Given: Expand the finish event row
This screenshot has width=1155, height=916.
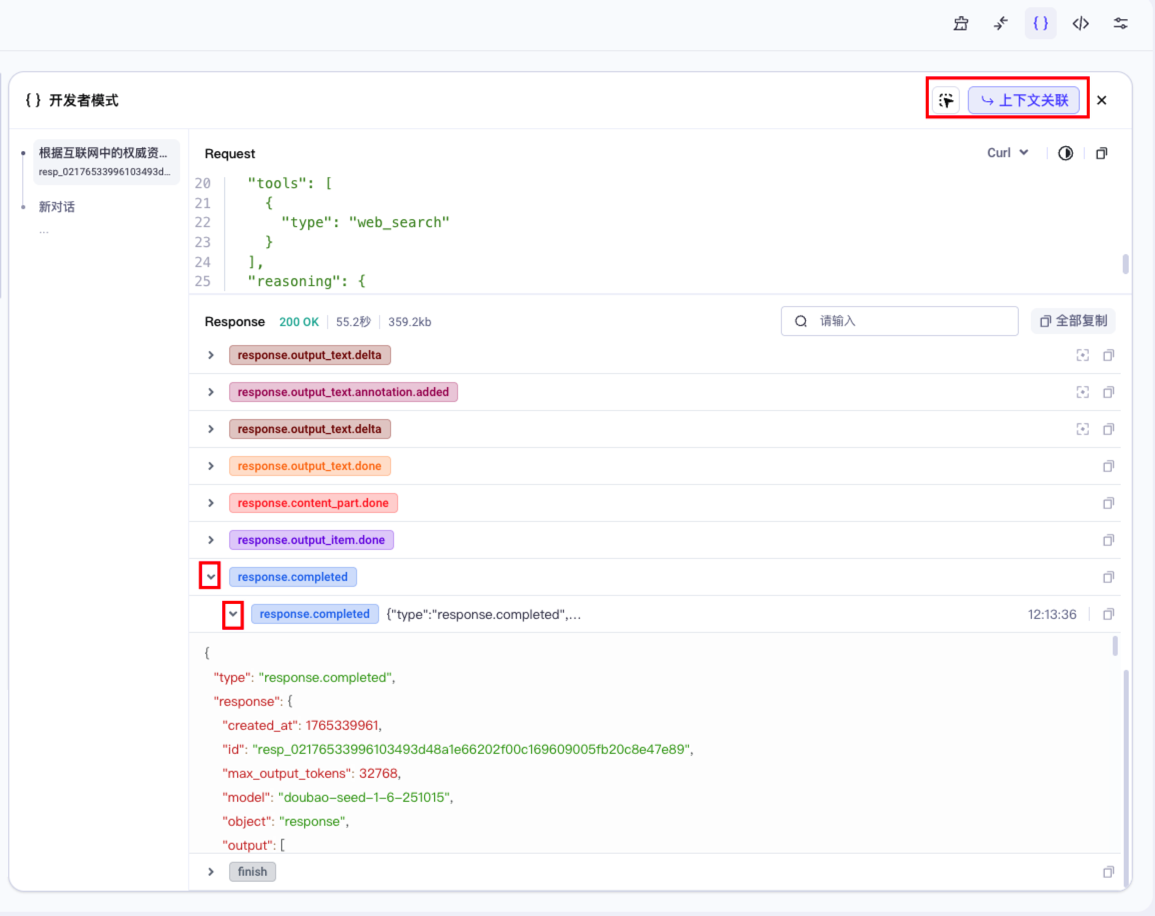Looking at the screenshot, I should point(211,871).
